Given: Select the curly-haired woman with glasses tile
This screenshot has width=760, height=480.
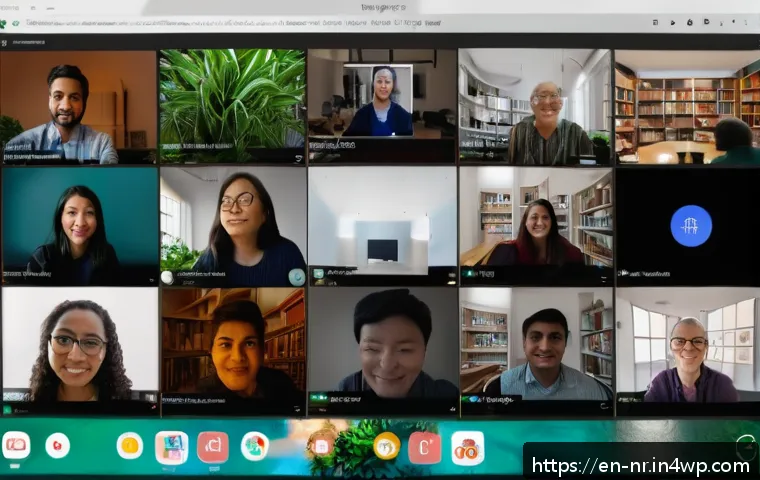Looking at the screenshot, I should [x=80, y=352].
